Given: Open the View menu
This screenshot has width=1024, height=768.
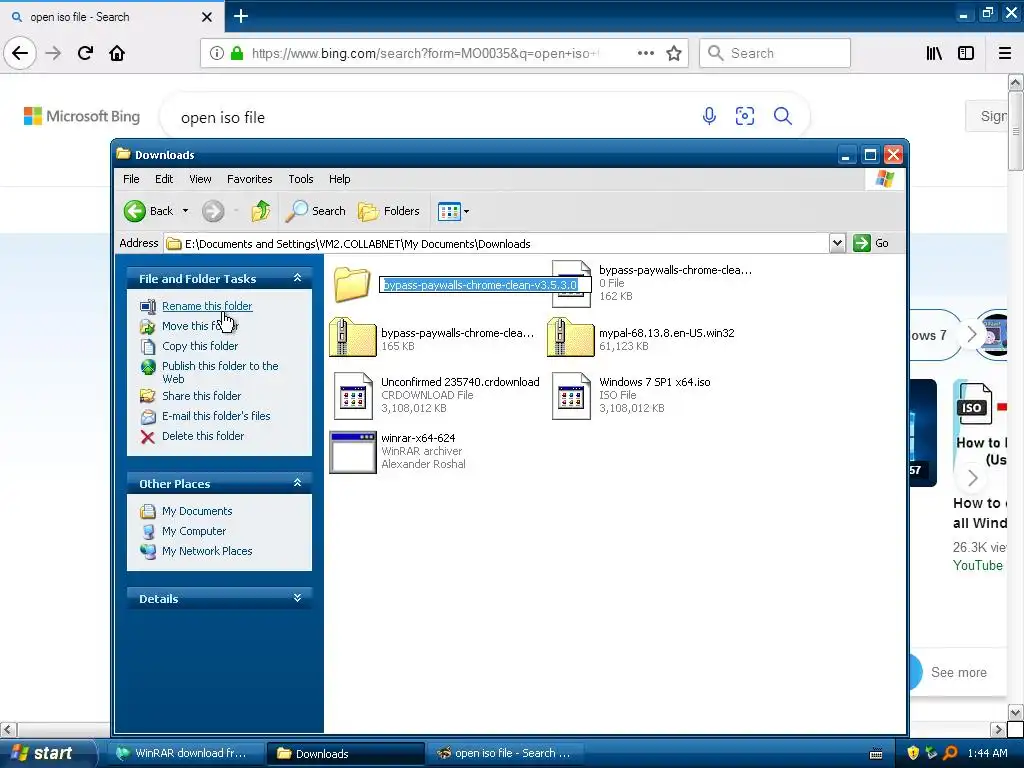Looking at the screenshot, I should coord(200,179).
